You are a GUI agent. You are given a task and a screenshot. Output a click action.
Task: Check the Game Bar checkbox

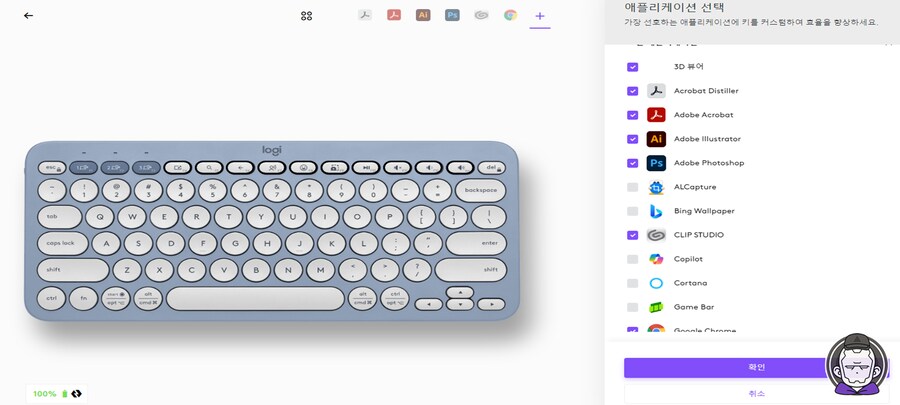coord(633,307)
